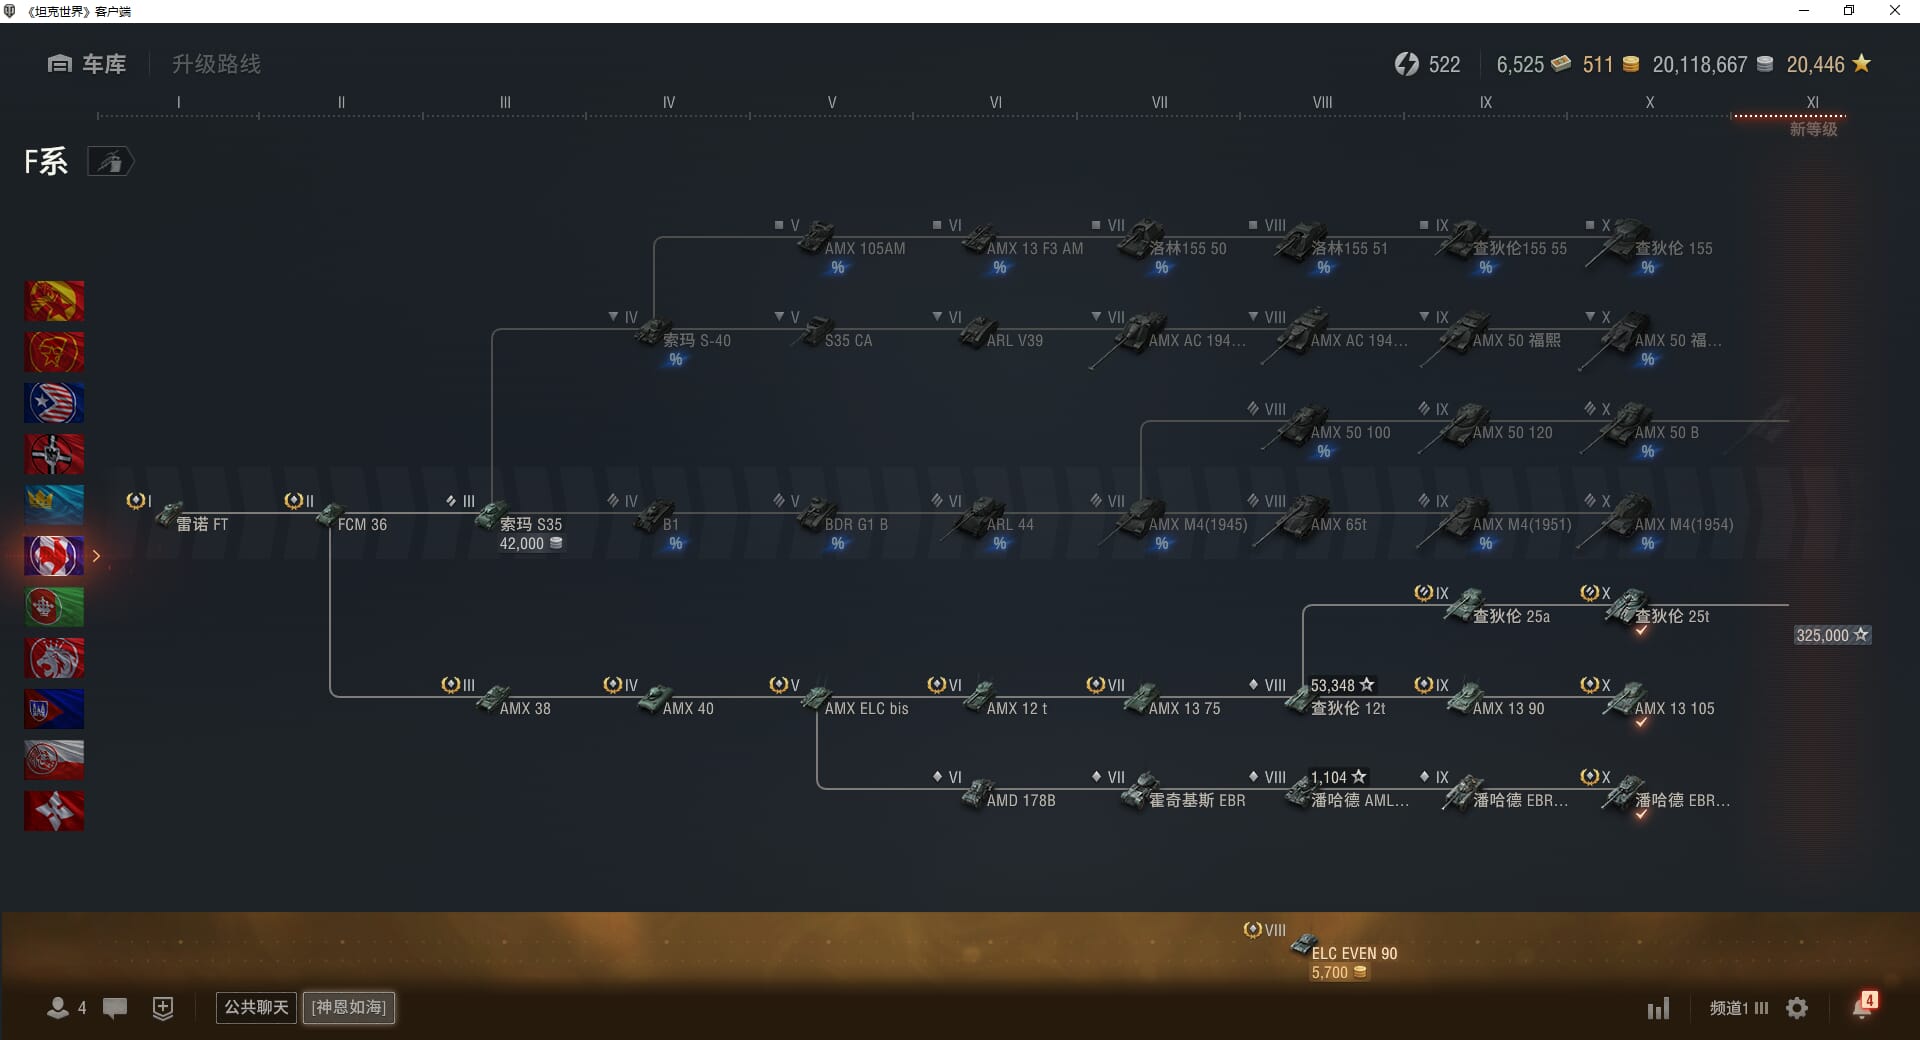Screen dimensions: 1920x1040
Task: Select the German iron cross nation flag
Action: [x=54, y=454]
